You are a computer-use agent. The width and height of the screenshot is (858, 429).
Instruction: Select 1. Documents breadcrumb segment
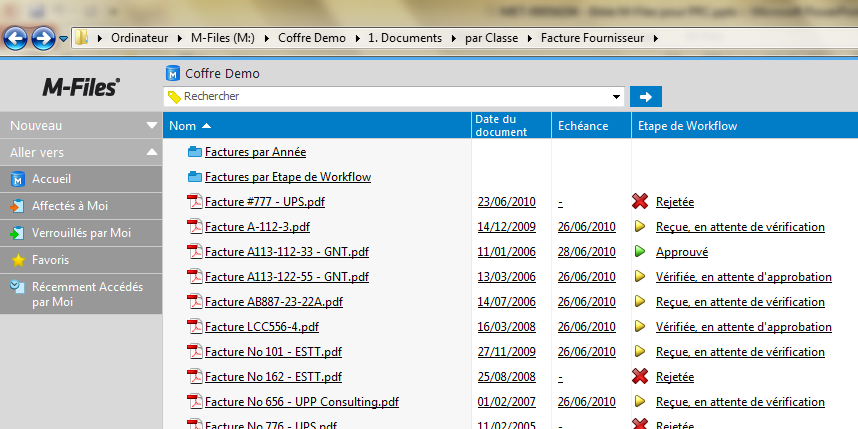405,38
